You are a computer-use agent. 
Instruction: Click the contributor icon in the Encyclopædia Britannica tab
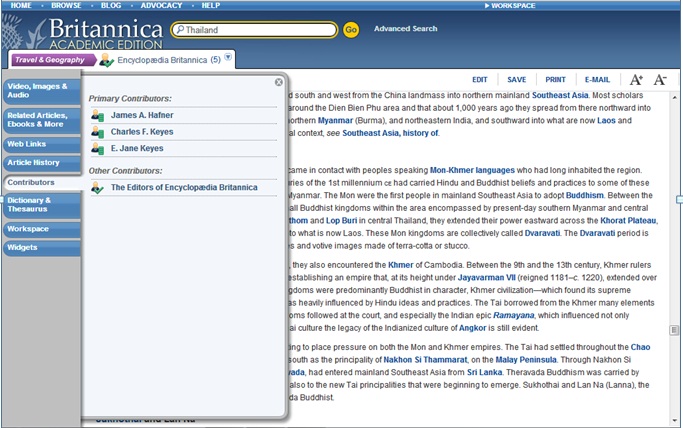coord(106,60)
